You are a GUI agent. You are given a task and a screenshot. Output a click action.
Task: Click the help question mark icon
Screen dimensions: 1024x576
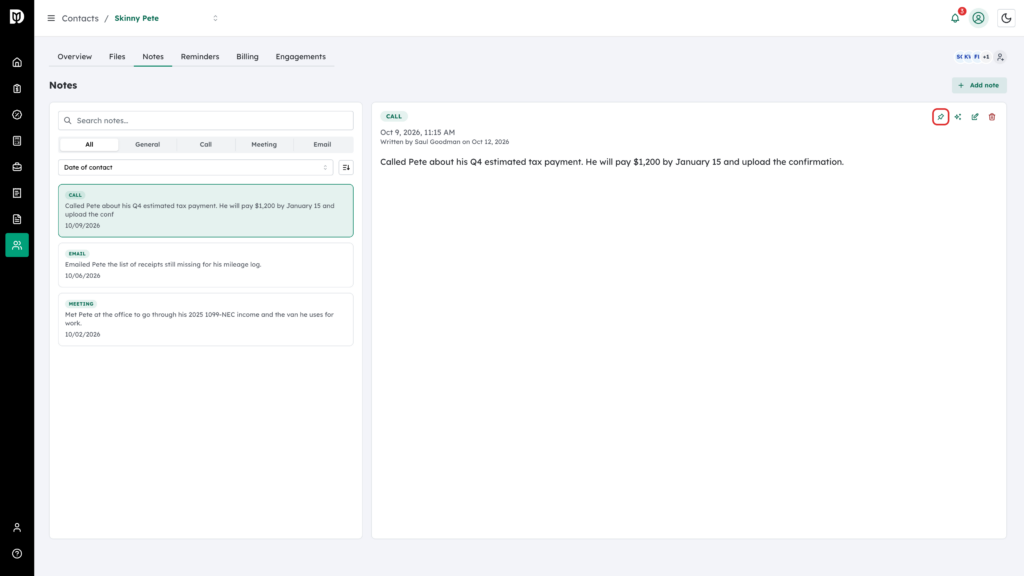[x=17, y=554]
